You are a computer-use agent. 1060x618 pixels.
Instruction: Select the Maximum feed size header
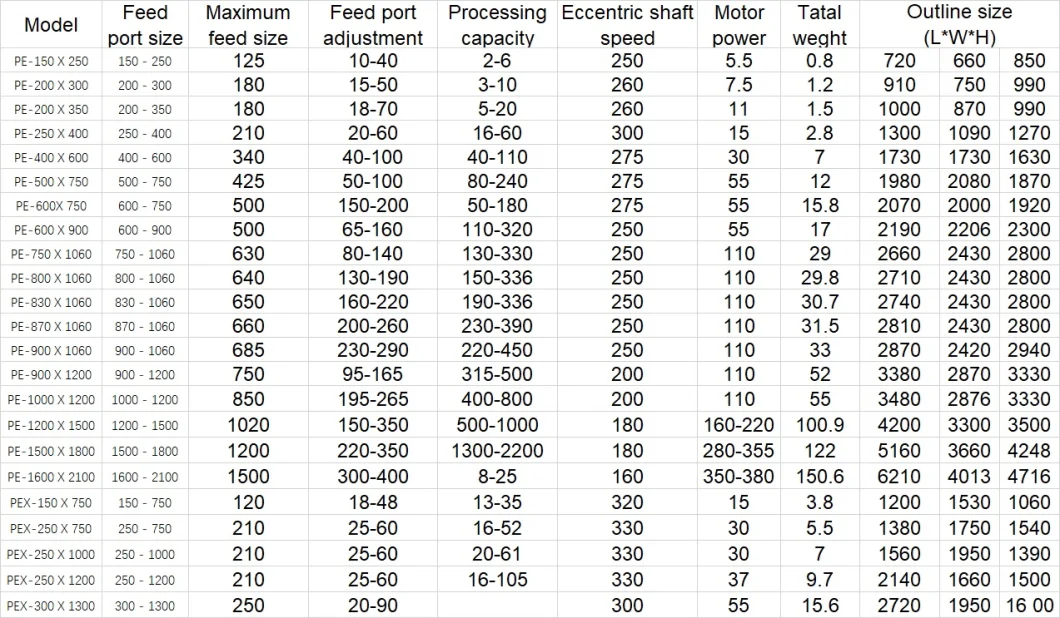click(x=248, y=24)
